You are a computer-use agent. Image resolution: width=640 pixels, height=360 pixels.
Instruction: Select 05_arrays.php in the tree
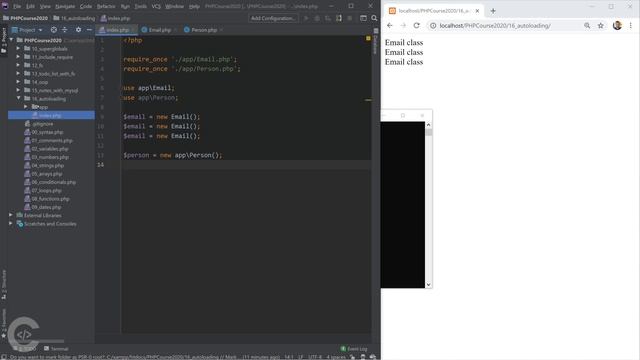(47, 174)
